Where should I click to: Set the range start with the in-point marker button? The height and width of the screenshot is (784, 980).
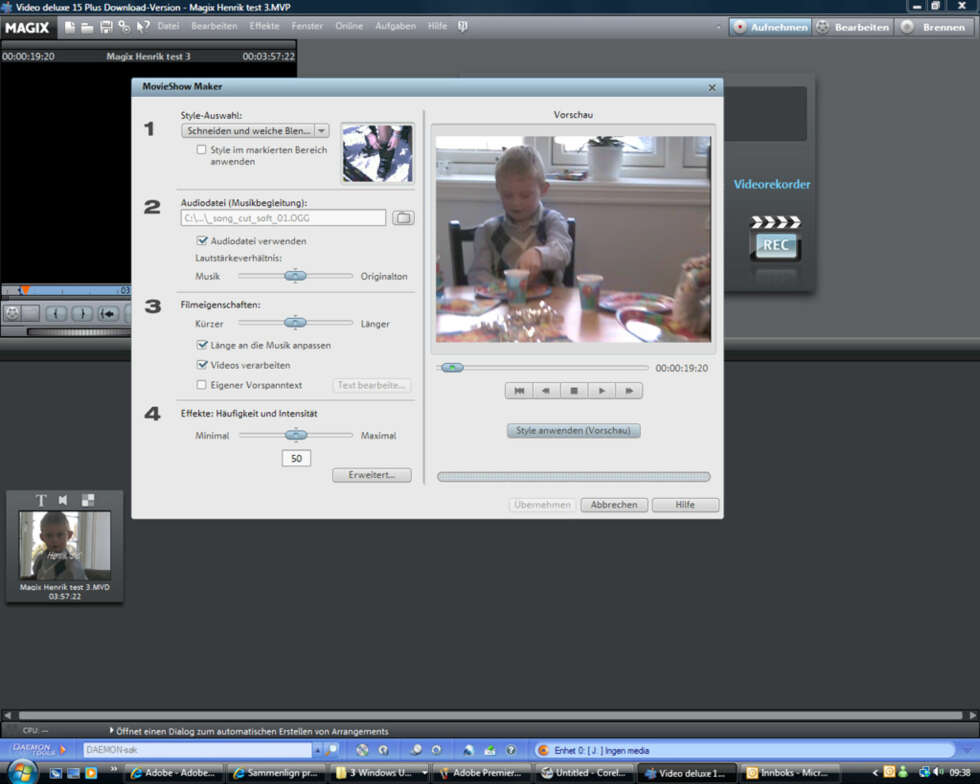56,313
